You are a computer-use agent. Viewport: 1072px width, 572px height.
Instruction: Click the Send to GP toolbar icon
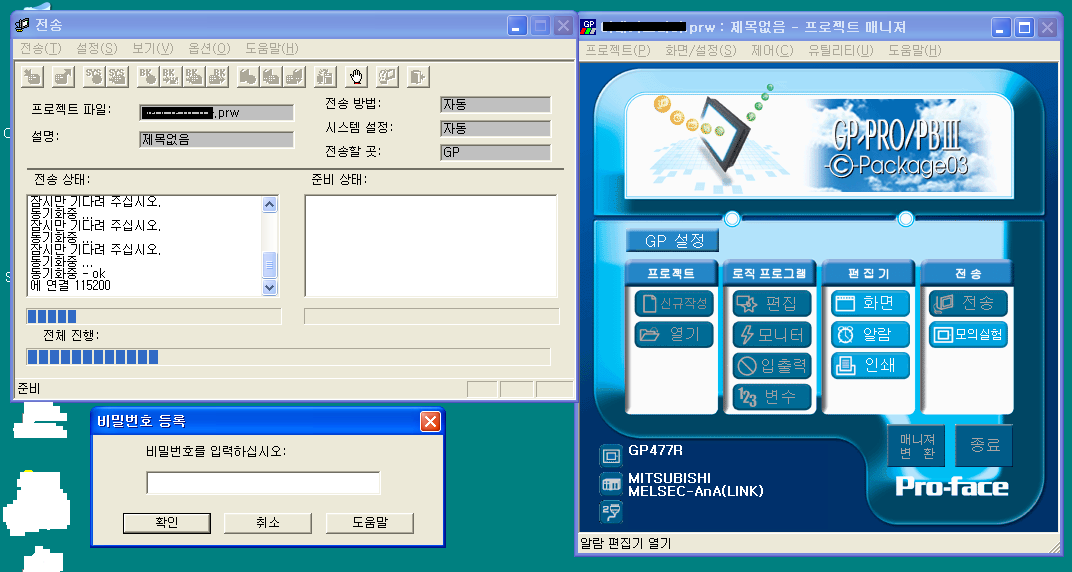32,77
